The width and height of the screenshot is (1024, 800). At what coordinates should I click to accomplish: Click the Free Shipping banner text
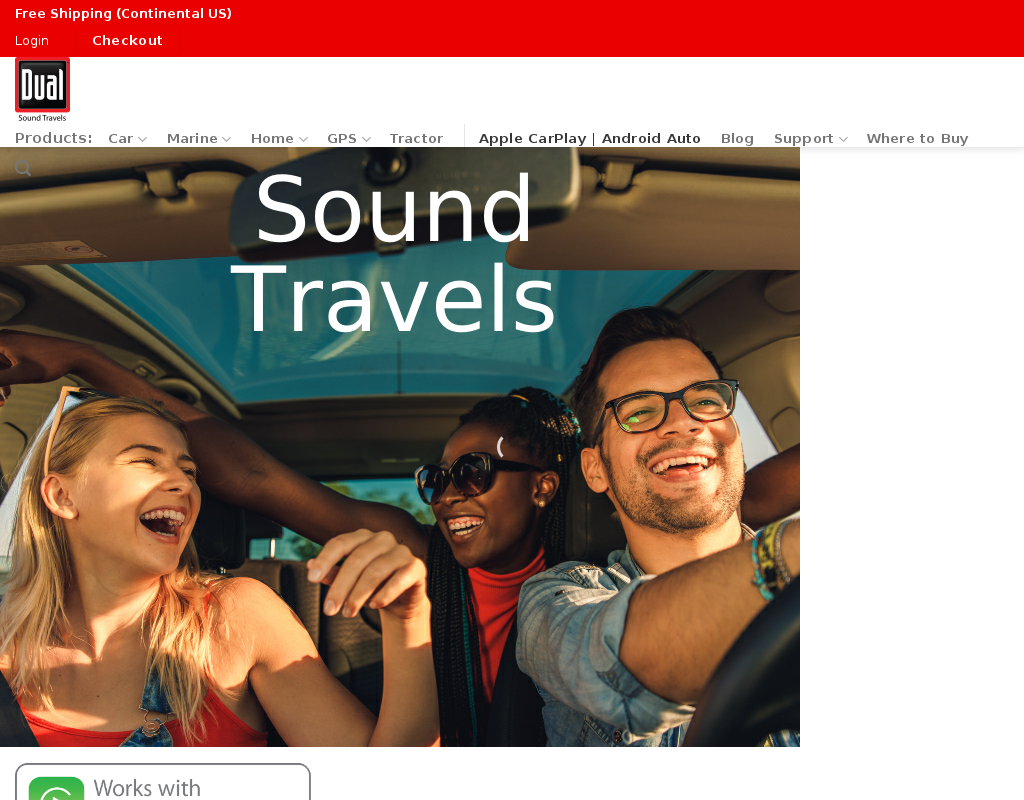123,14
